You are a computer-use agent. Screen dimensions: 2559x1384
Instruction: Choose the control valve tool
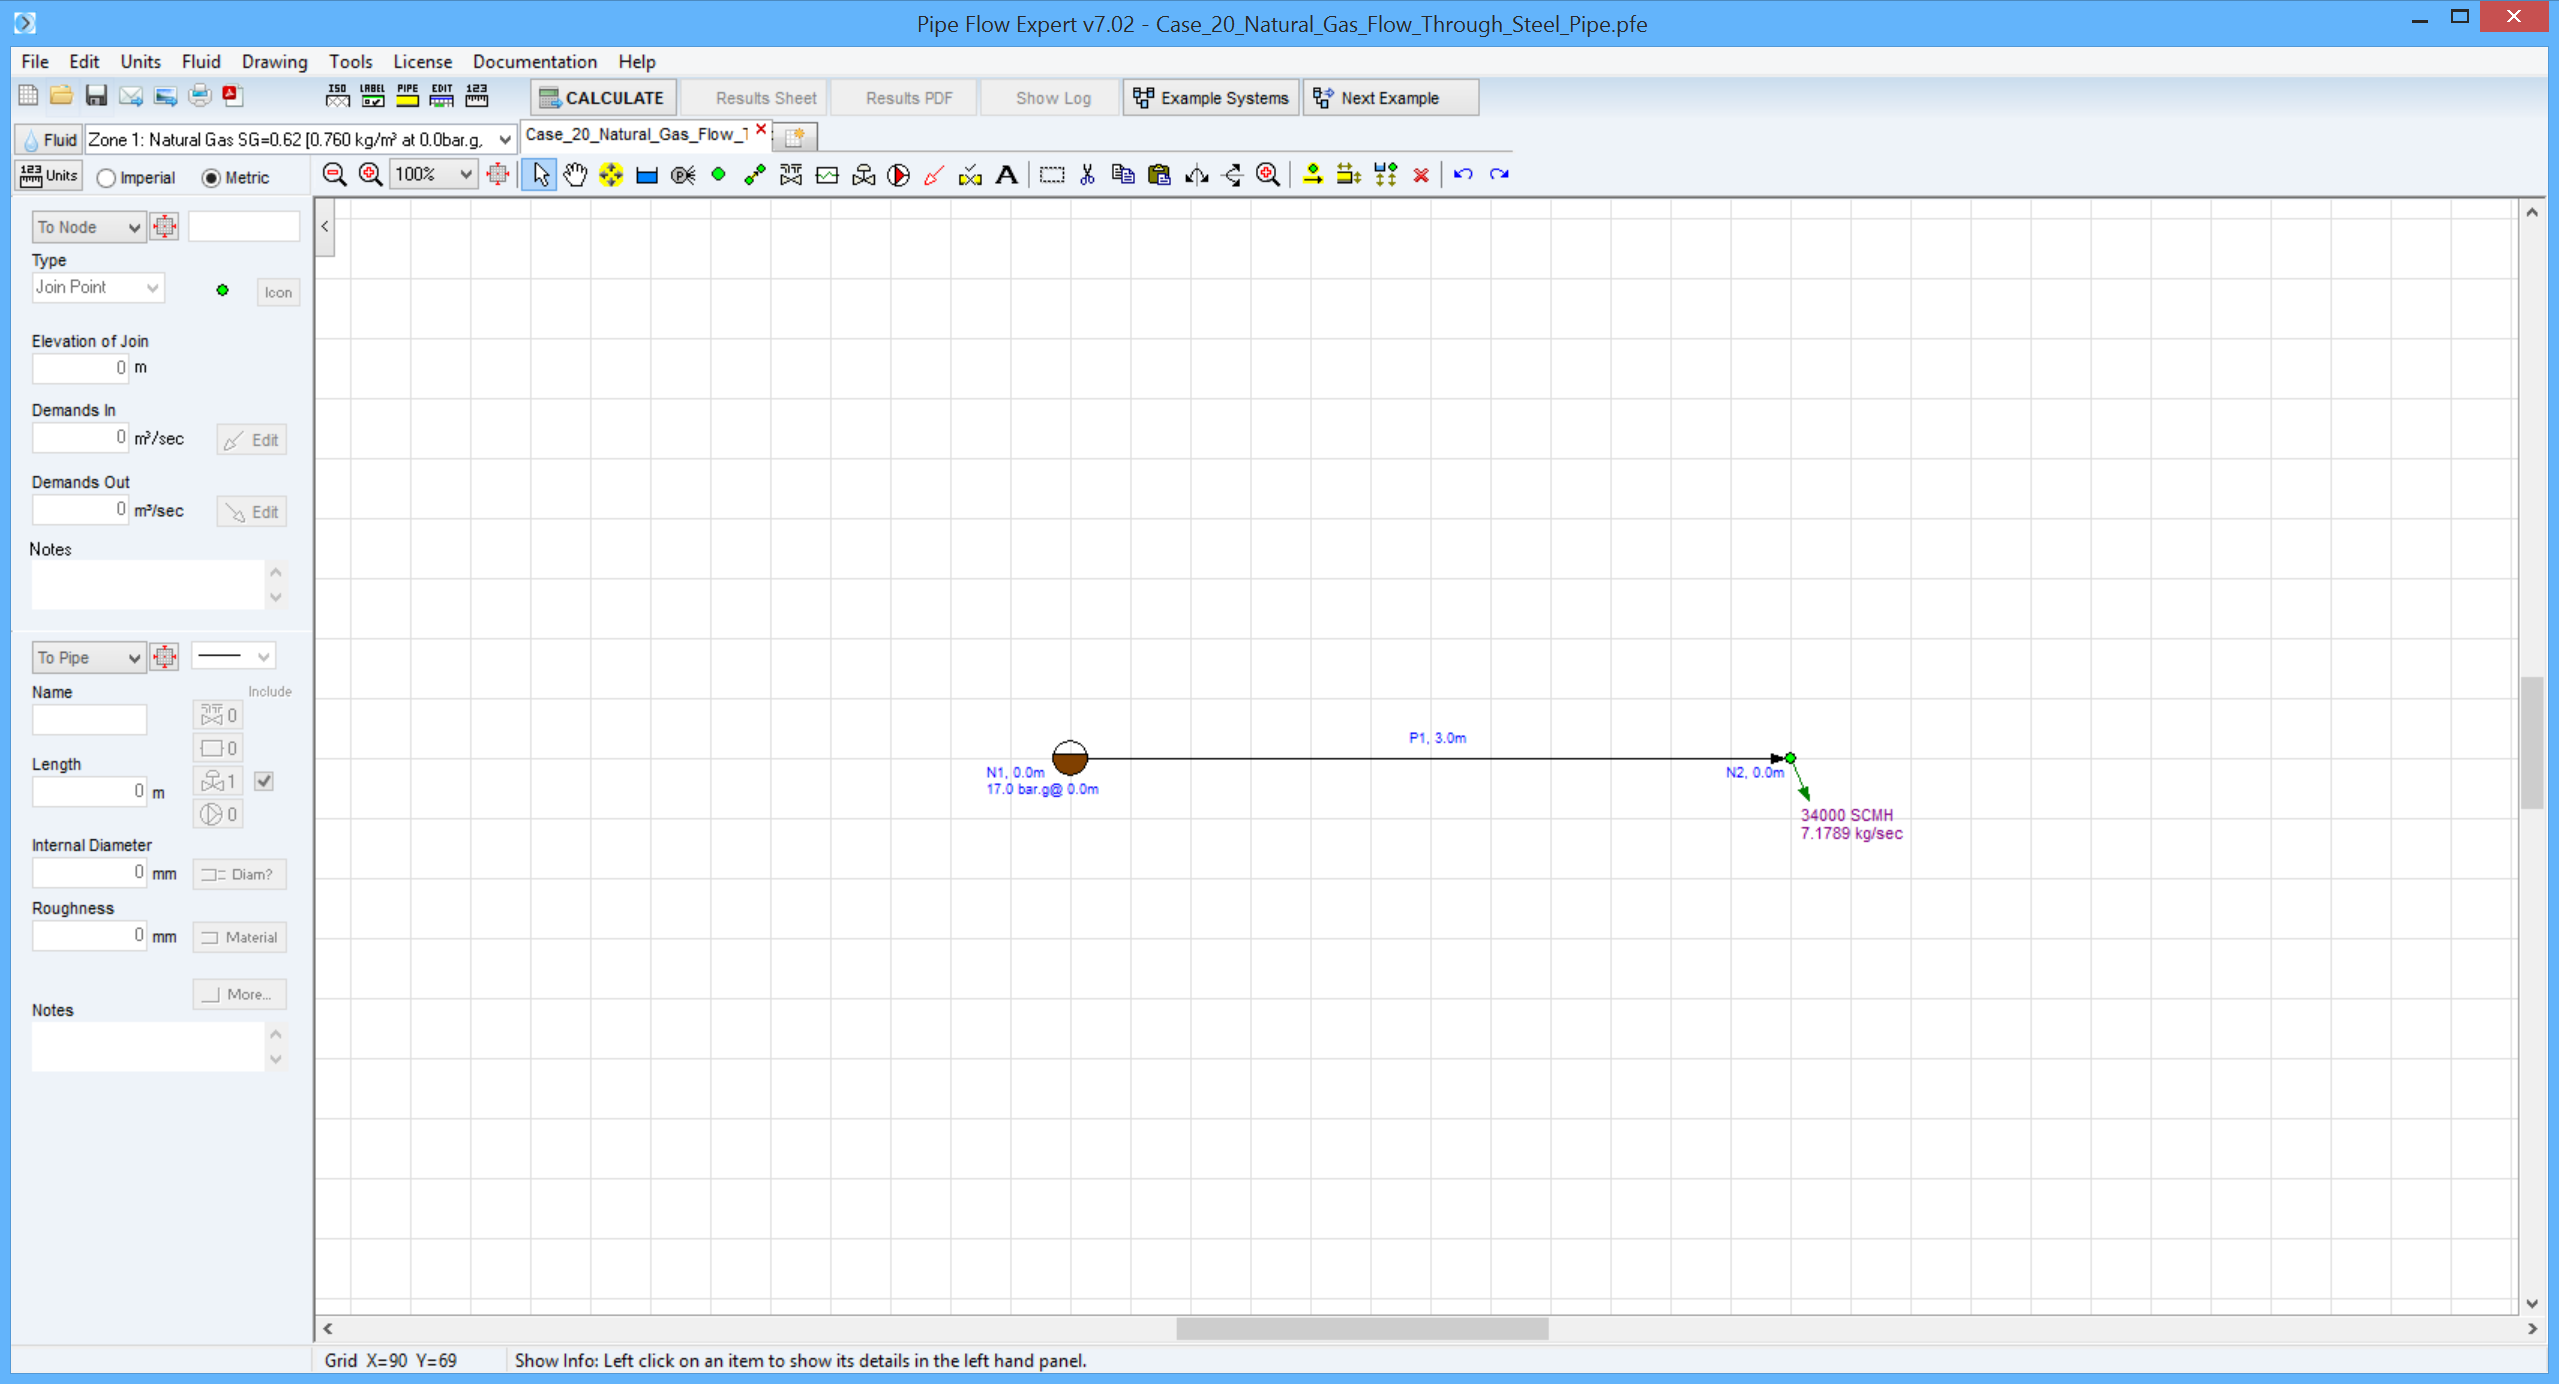[863, 175]
